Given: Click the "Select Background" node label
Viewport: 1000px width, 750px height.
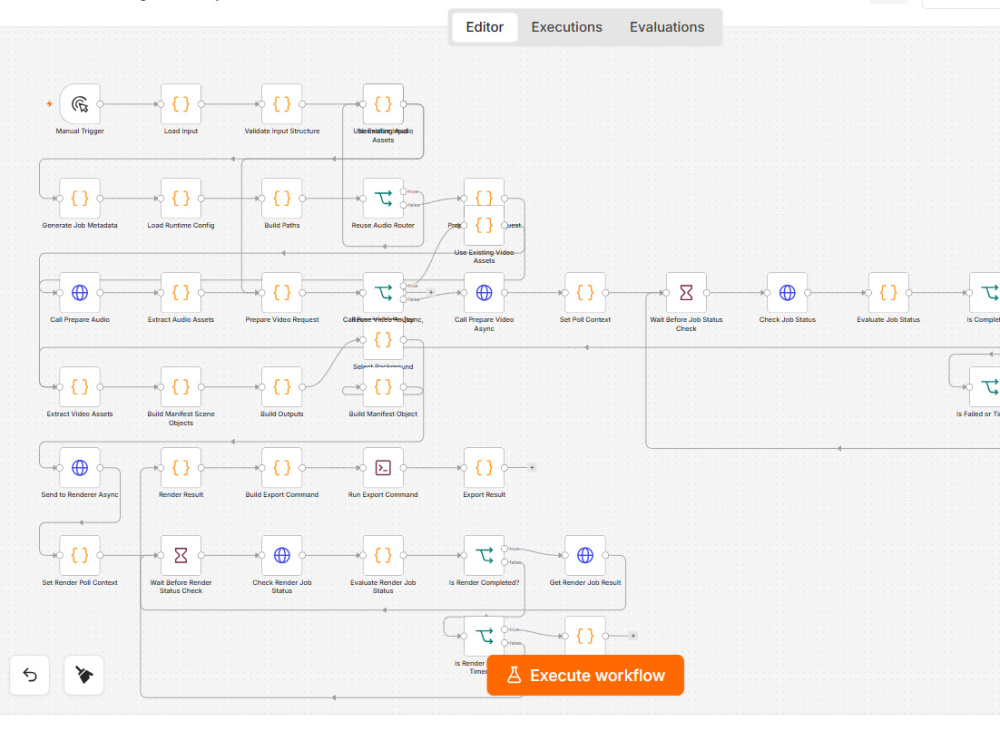Looking at the screenshot, I should [383, 367].
